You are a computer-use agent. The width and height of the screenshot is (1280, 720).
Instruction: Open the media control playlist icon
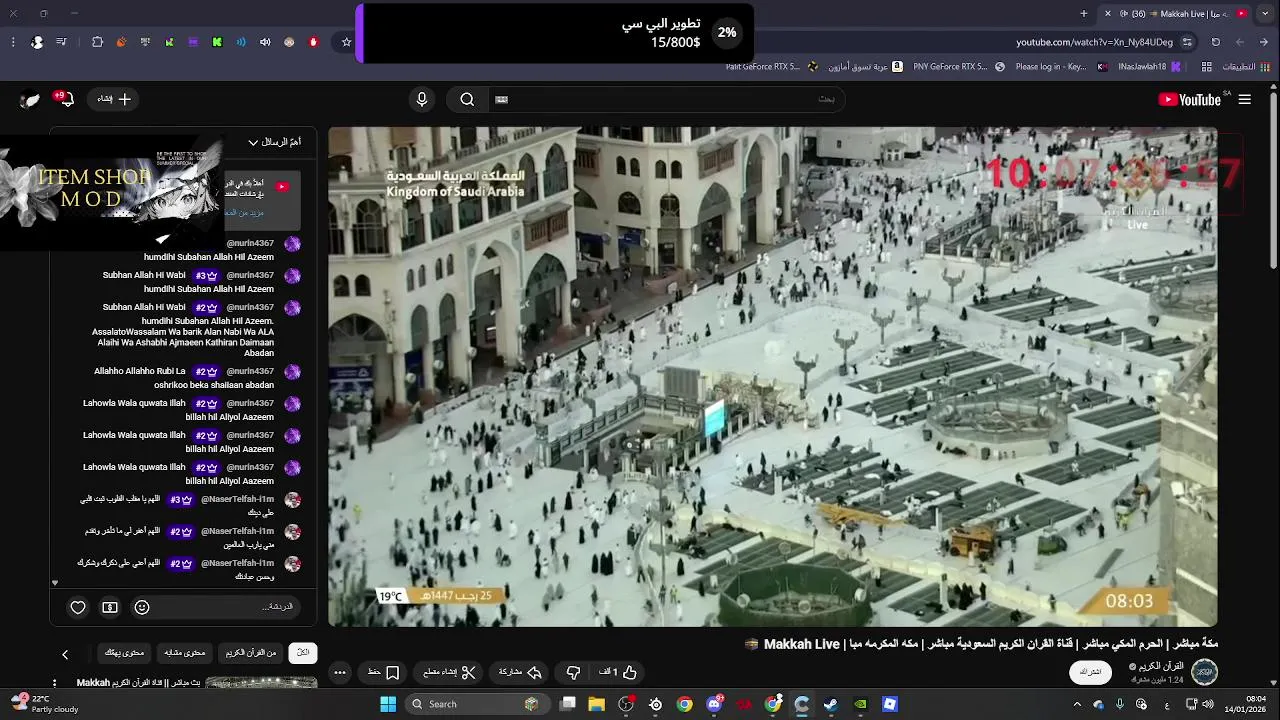click(x=62, y=42)
